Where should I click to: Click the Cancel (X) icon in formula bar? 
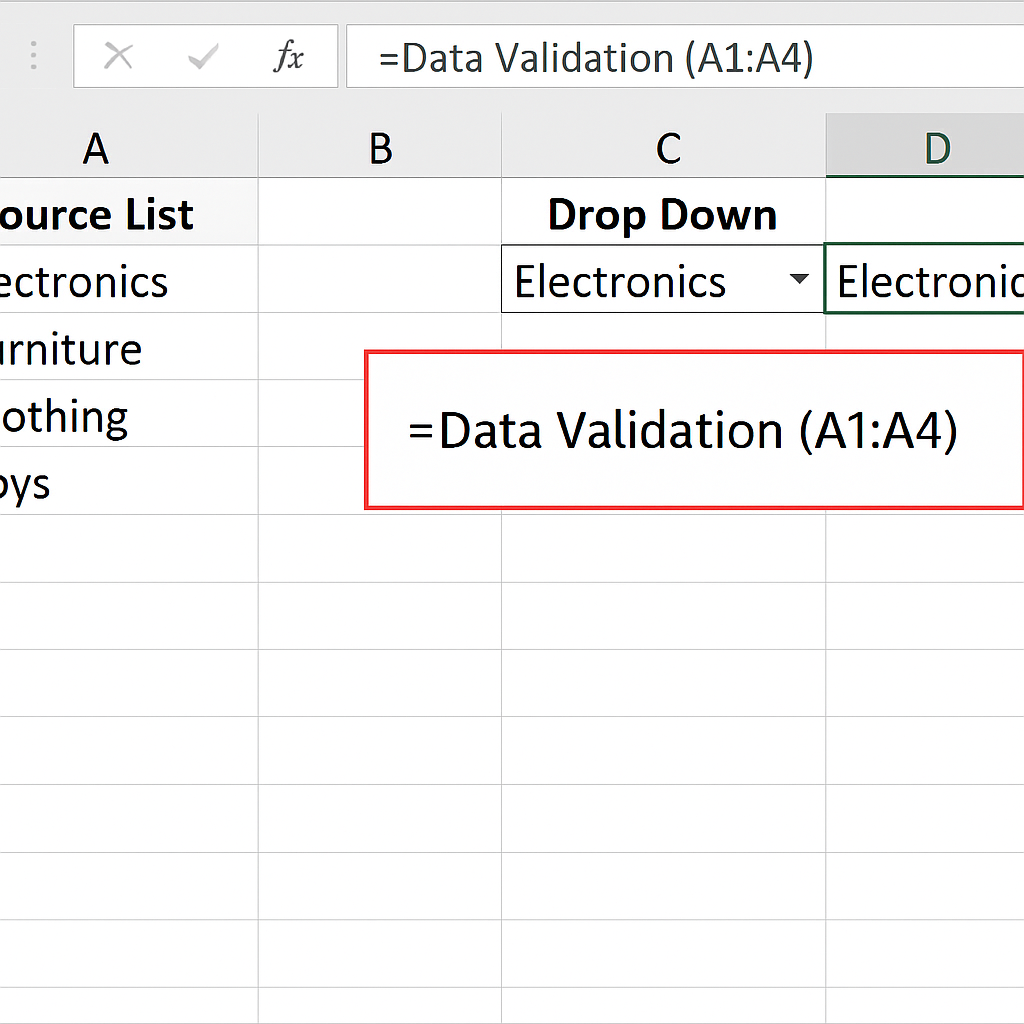[x=118, y=58]
